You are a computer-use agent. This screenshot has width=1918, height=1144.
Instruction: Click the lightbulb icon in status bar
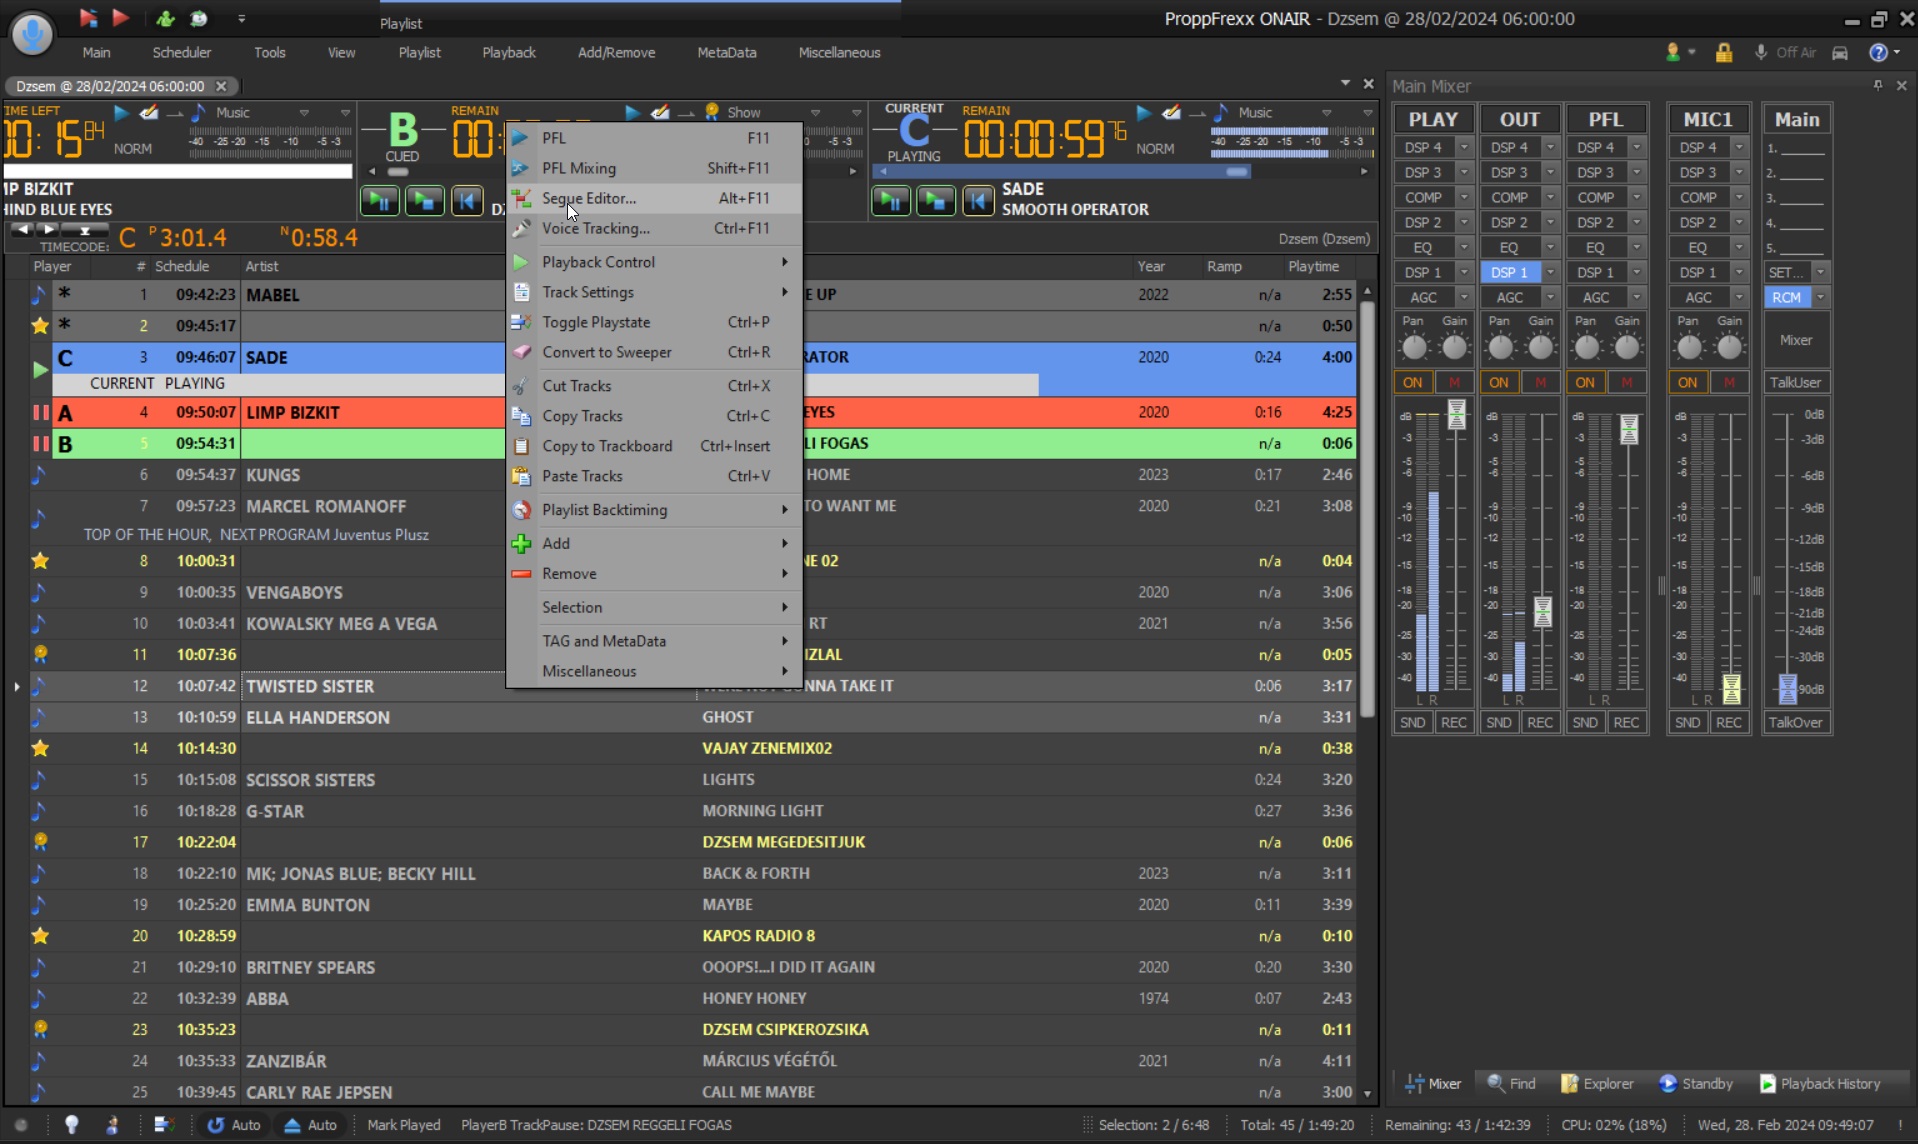pos(71,1124)
